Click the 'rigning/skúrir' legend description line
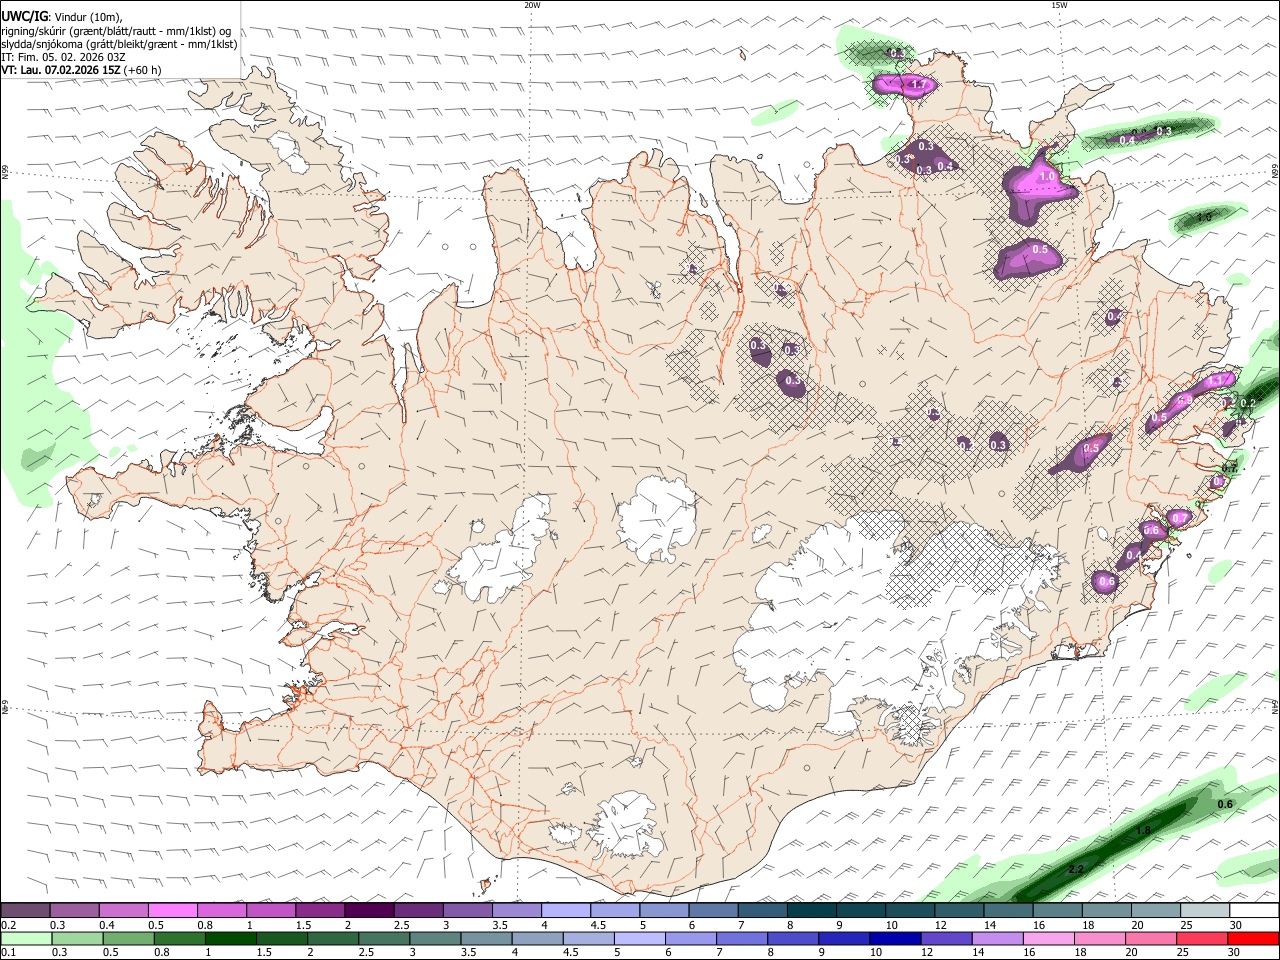Viewport: 1280px width, 960px height. pos(117,31)
